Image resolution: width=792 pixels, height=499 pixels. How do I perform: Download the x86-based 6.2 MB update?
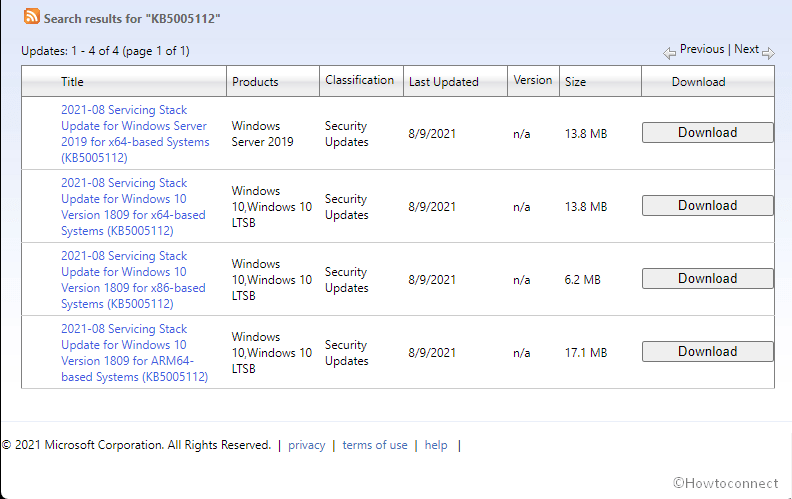[x=708, y=278]
